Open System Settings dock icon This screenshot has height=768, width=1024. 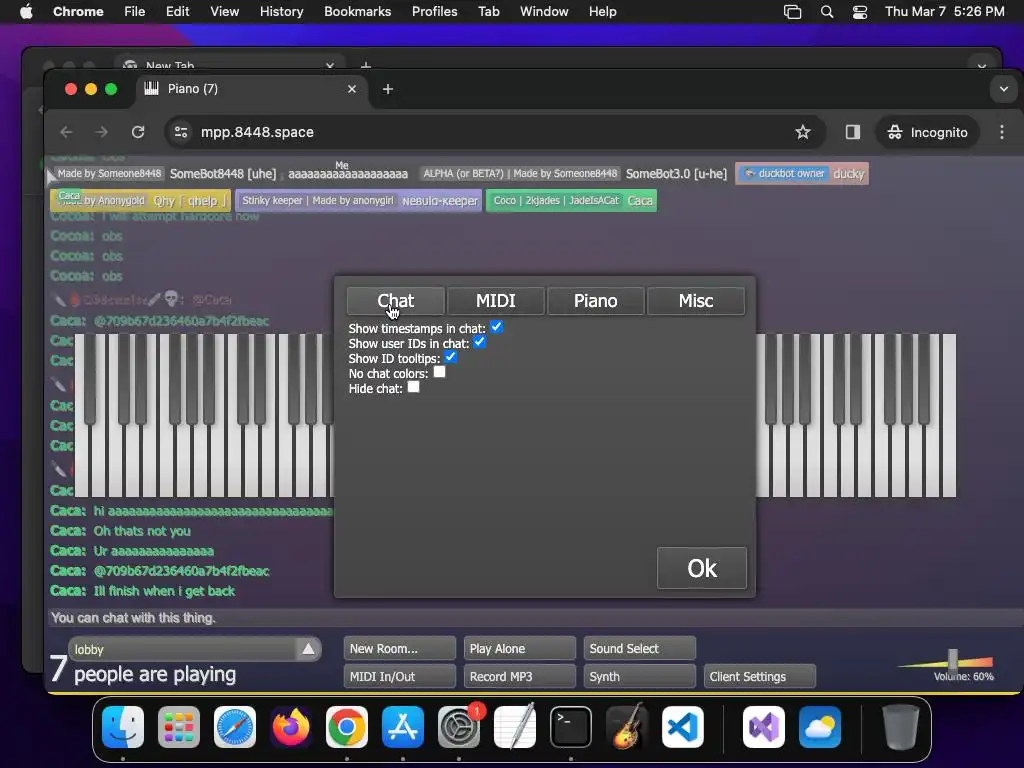459,727
